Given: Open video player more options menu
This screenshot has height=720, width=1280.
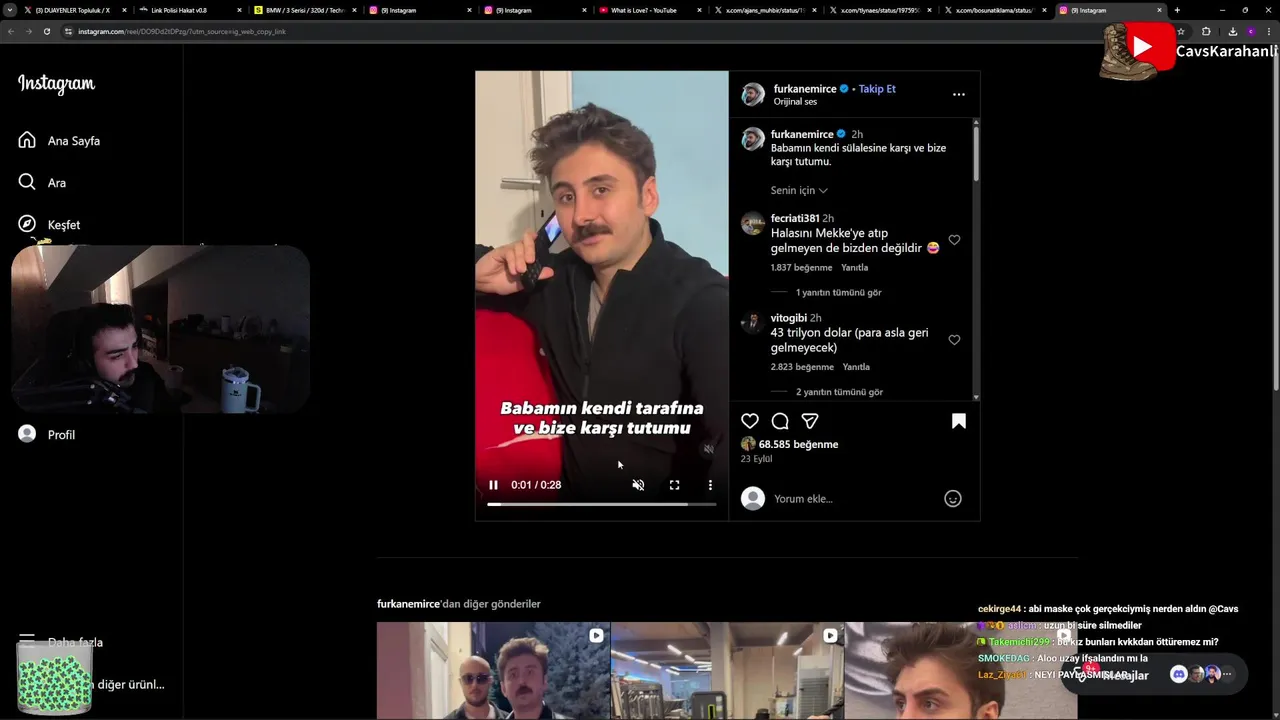Looking at the screenshot, I should 710,485.
